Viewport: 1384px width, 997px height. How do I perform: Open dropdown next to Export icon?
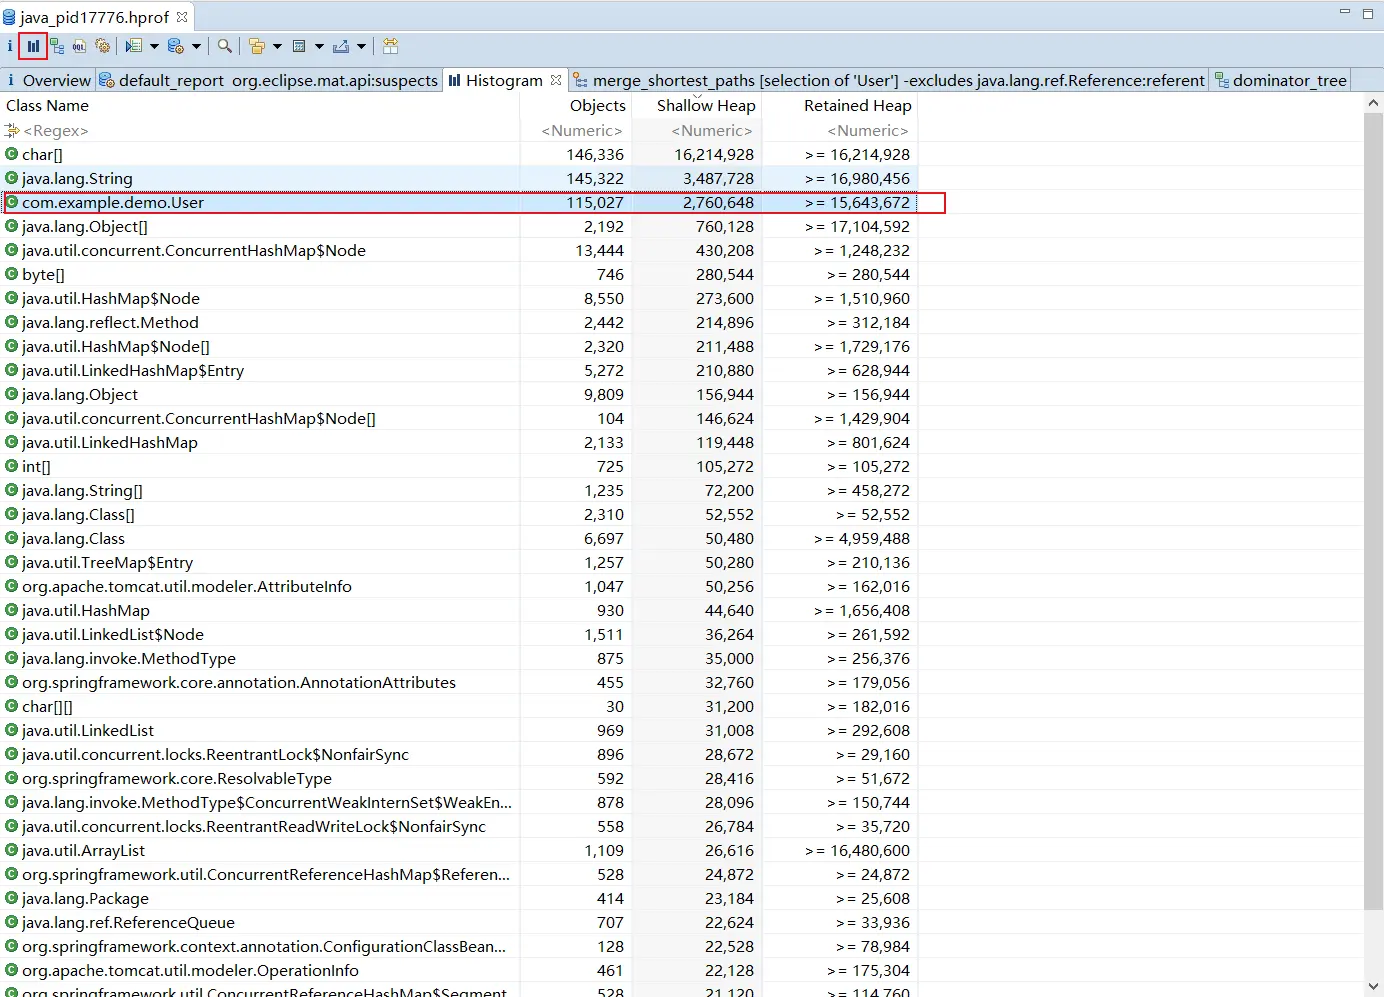(361, 46)
